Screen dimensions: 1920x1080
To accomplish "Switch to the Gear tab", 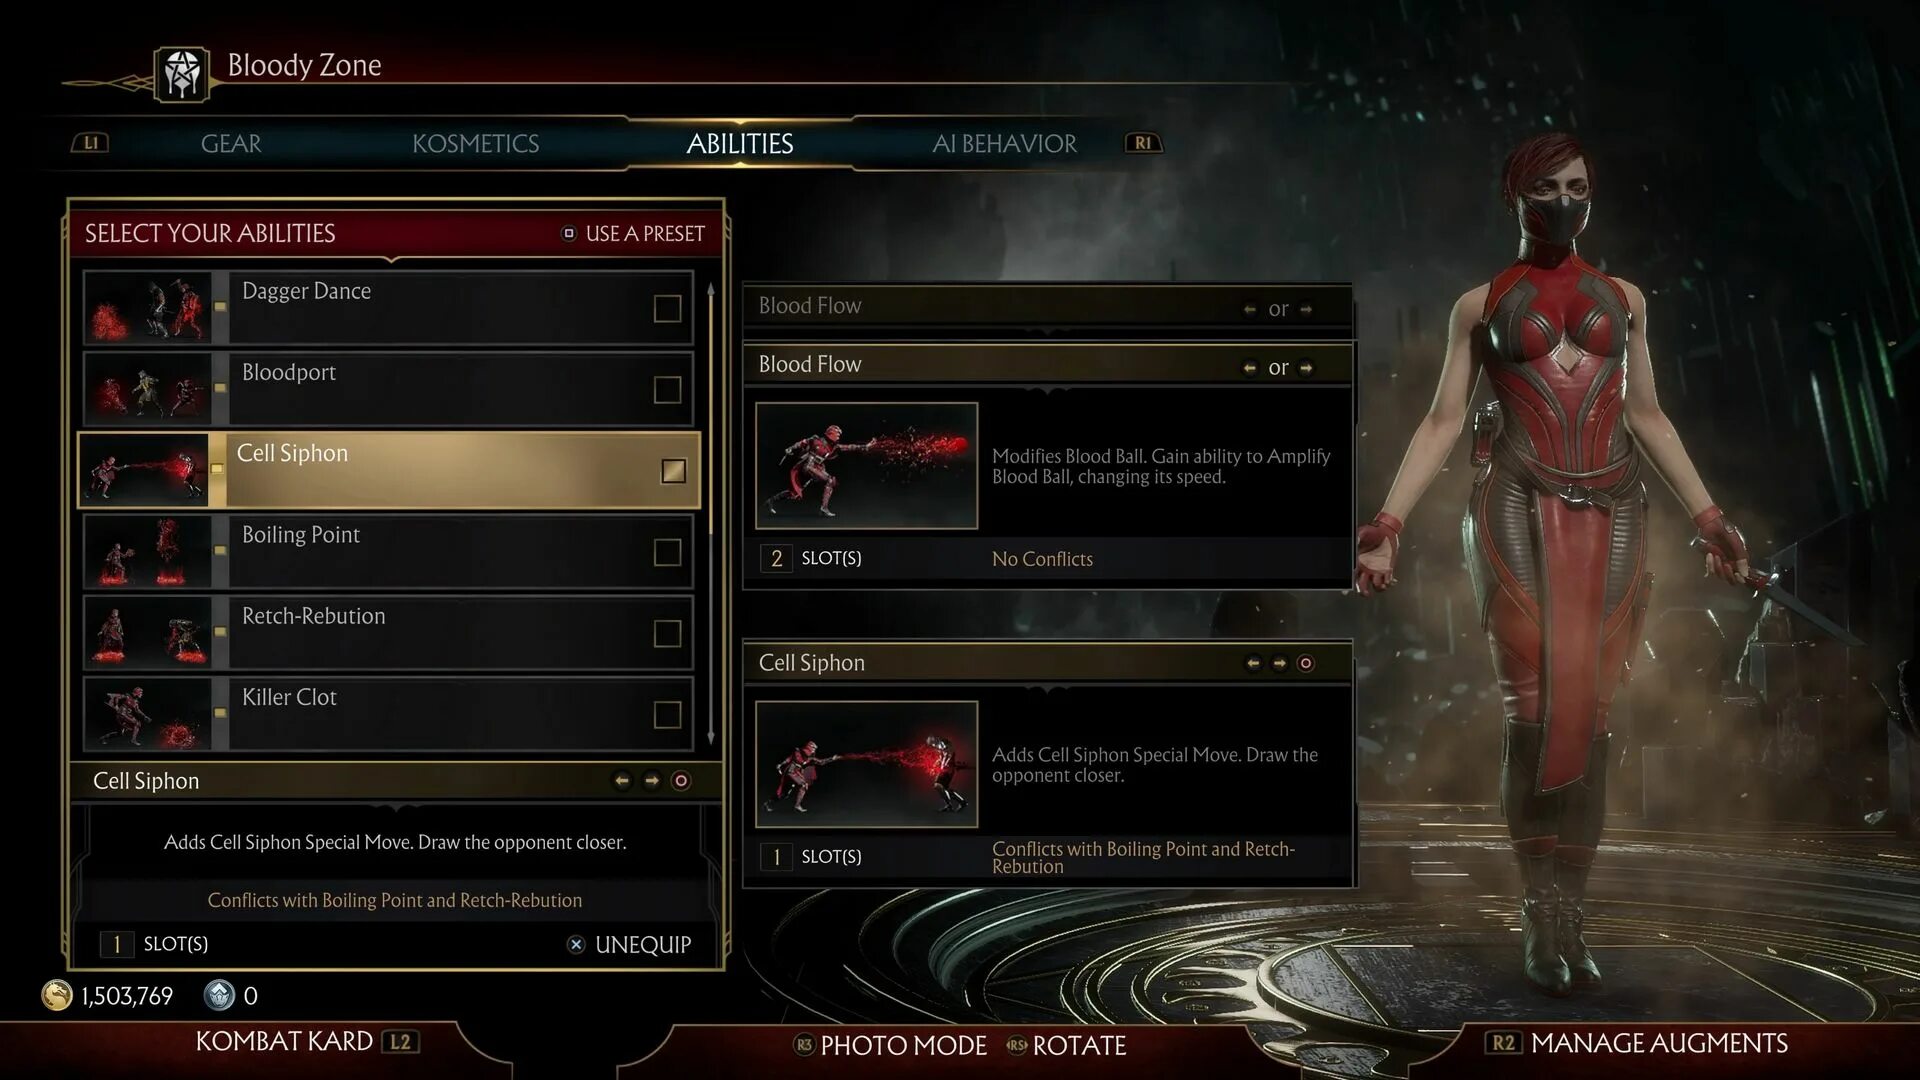I will (x=231, y=144).
